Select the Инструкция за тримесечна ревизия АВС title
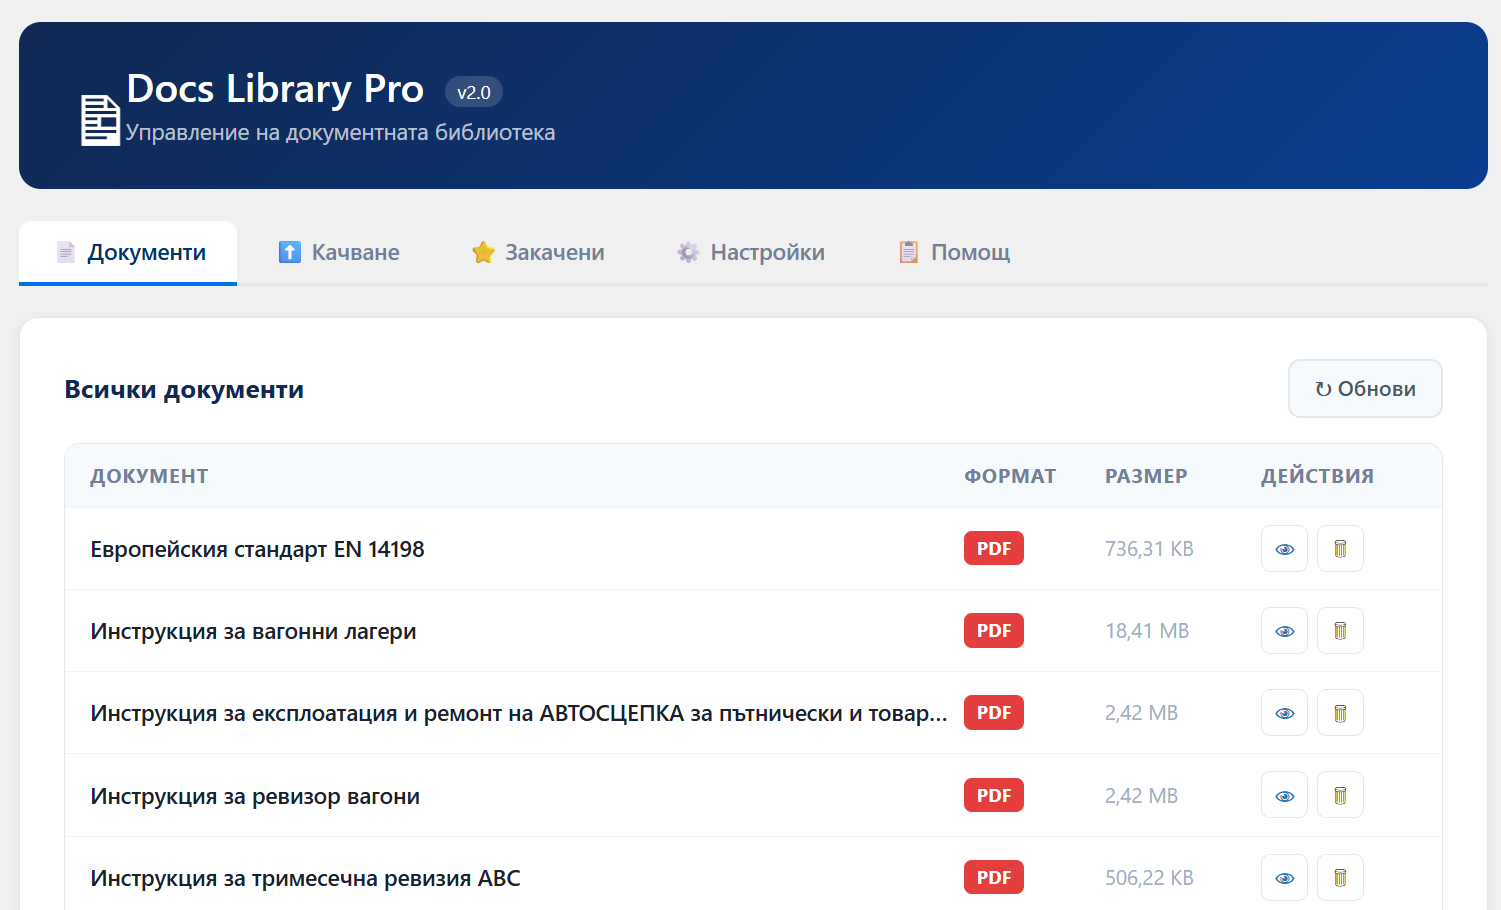The height and width of the screenshot is (910, 1501). (x=305, y=878)
